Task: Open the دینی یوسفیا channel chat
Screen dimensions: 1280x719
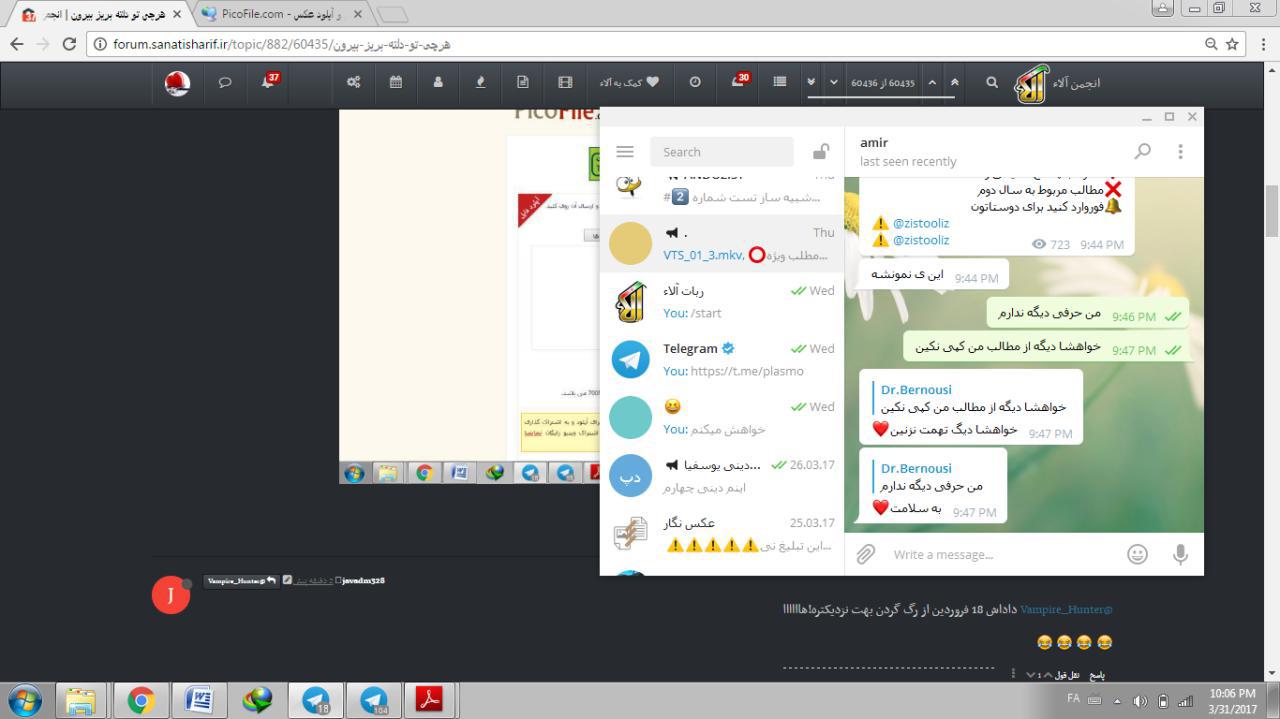Action: click(722, 476)
